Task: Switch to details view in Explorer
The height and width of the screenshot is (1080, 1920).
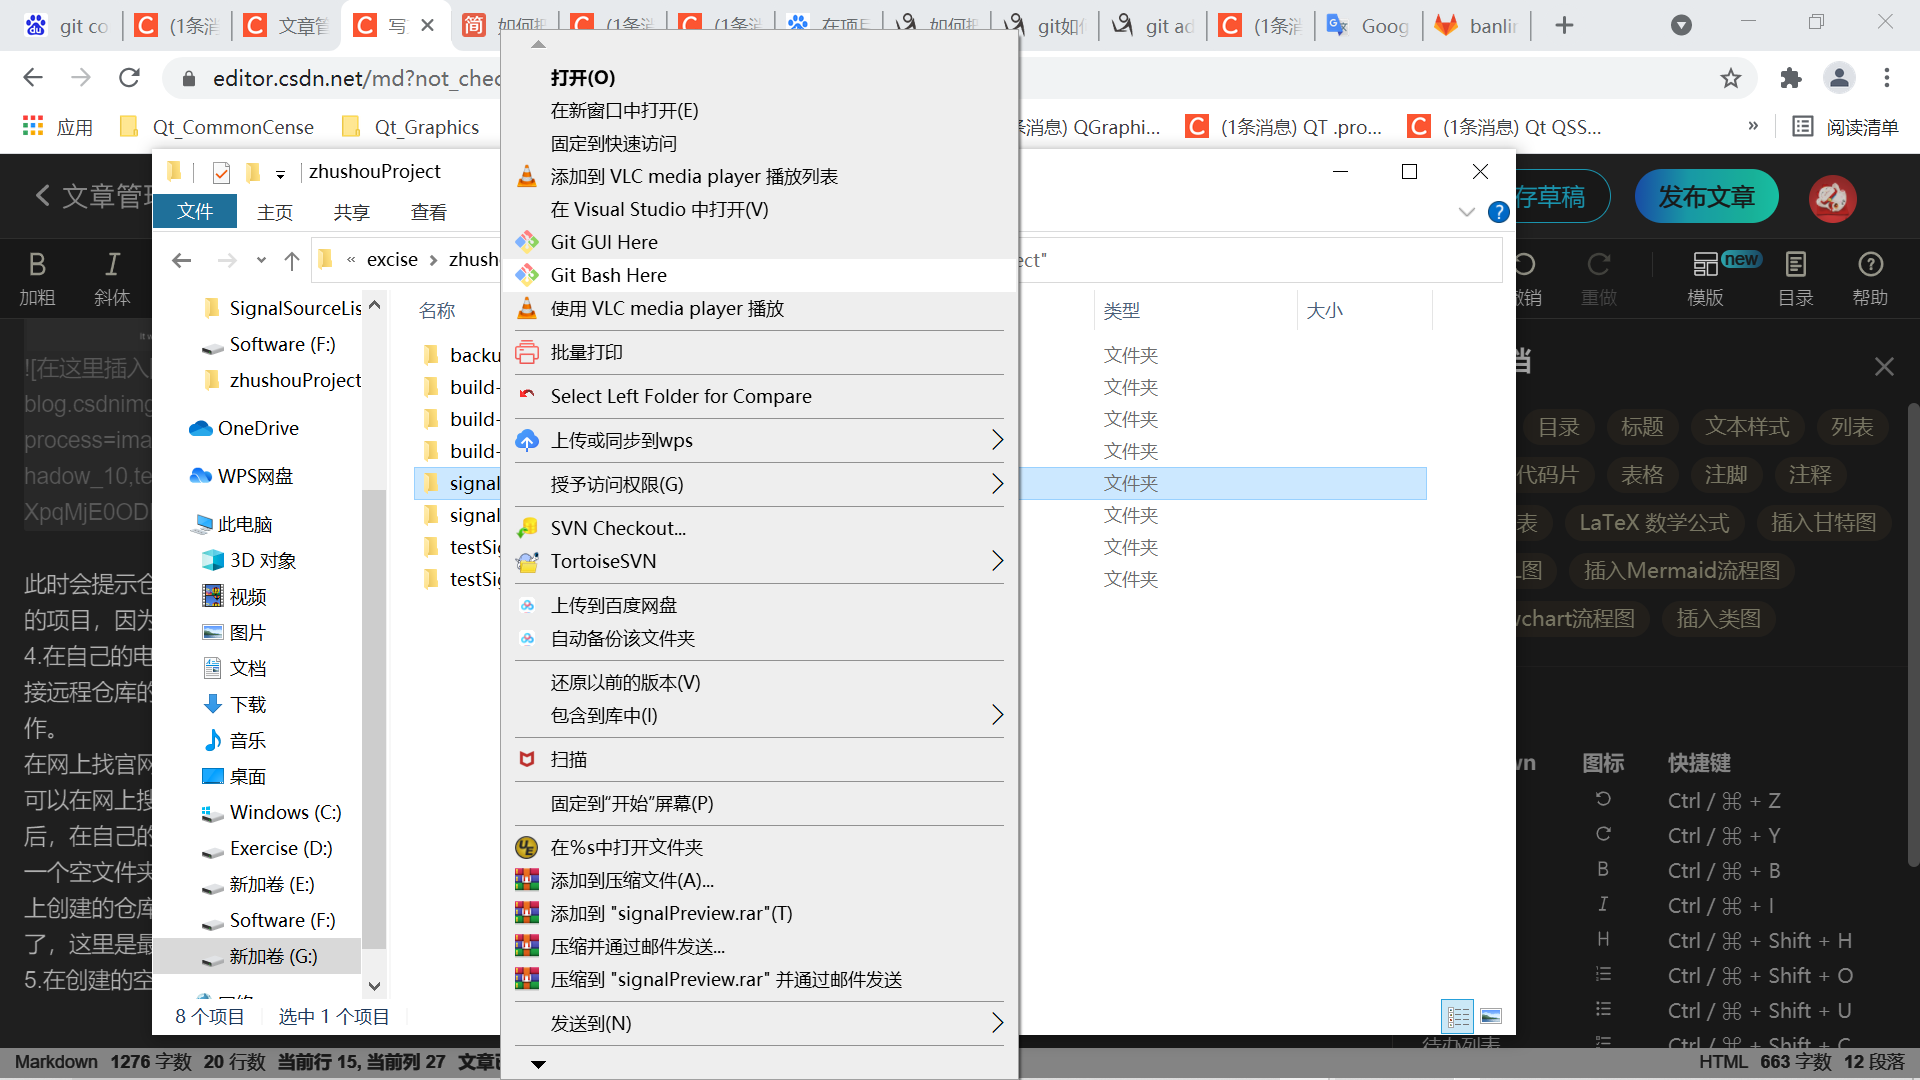Action: (1458, 1017)
